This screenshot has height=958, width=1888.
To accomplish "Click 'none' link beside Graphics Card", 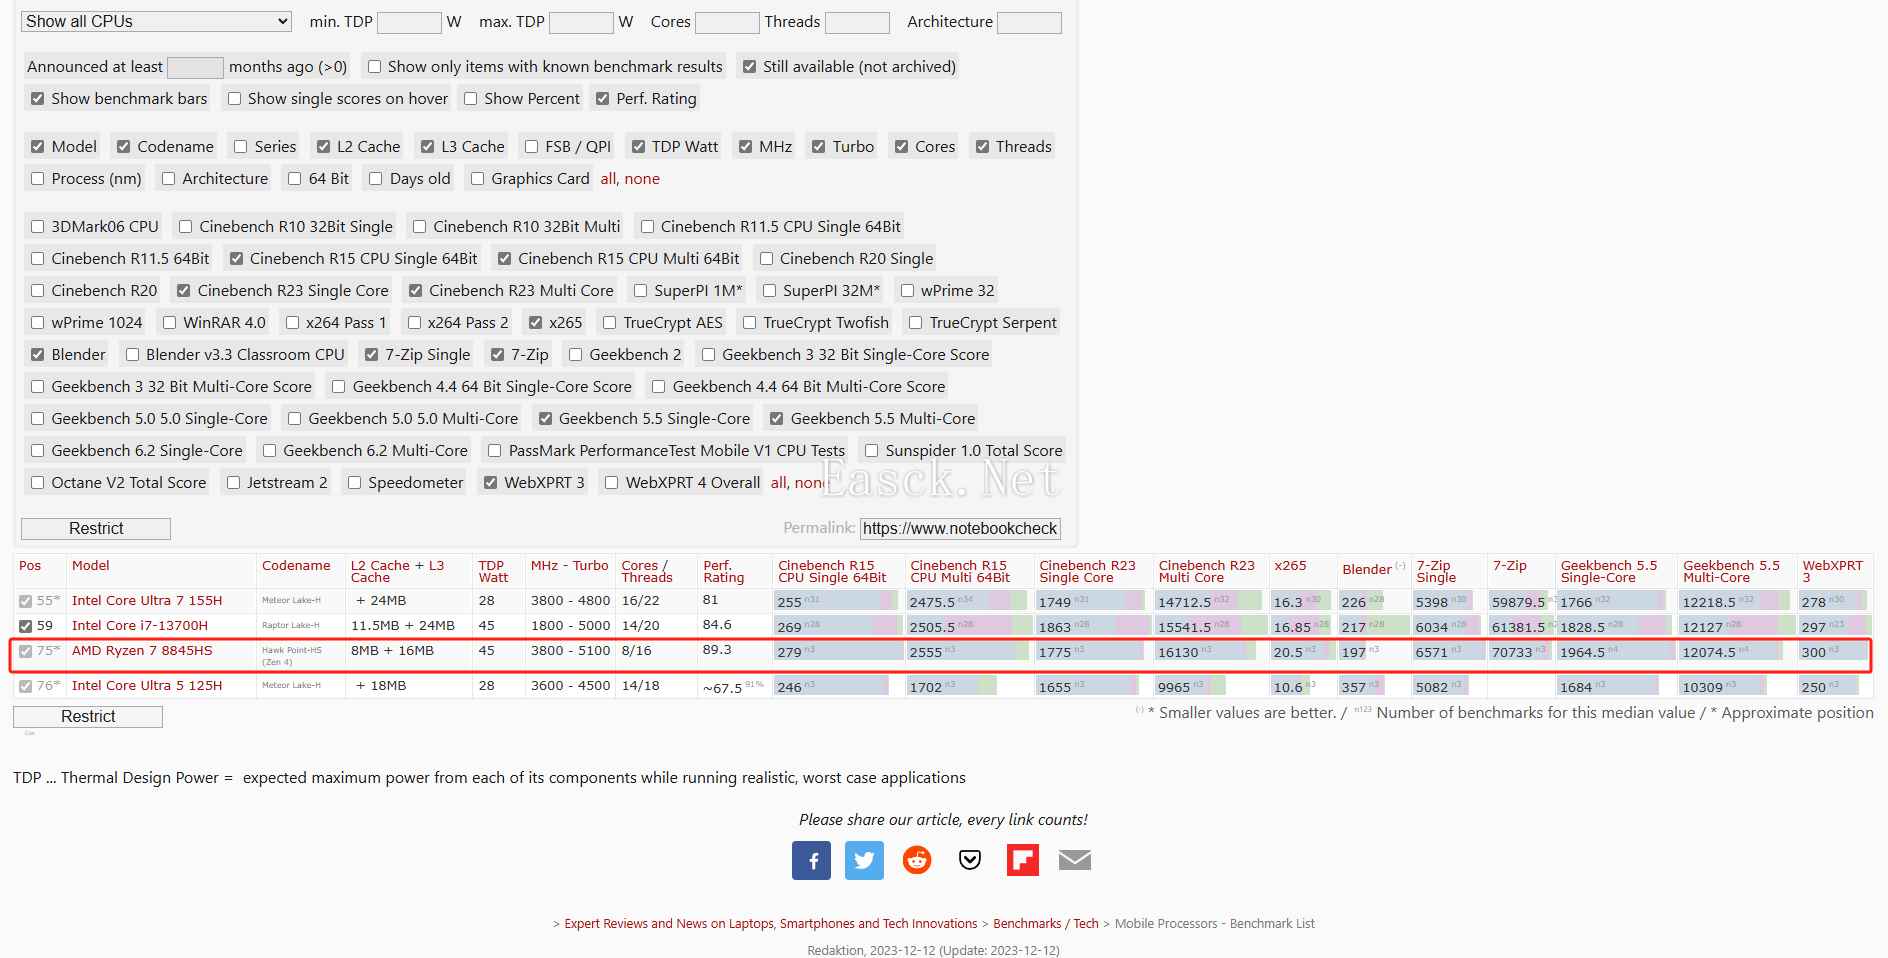I will 642,179.
